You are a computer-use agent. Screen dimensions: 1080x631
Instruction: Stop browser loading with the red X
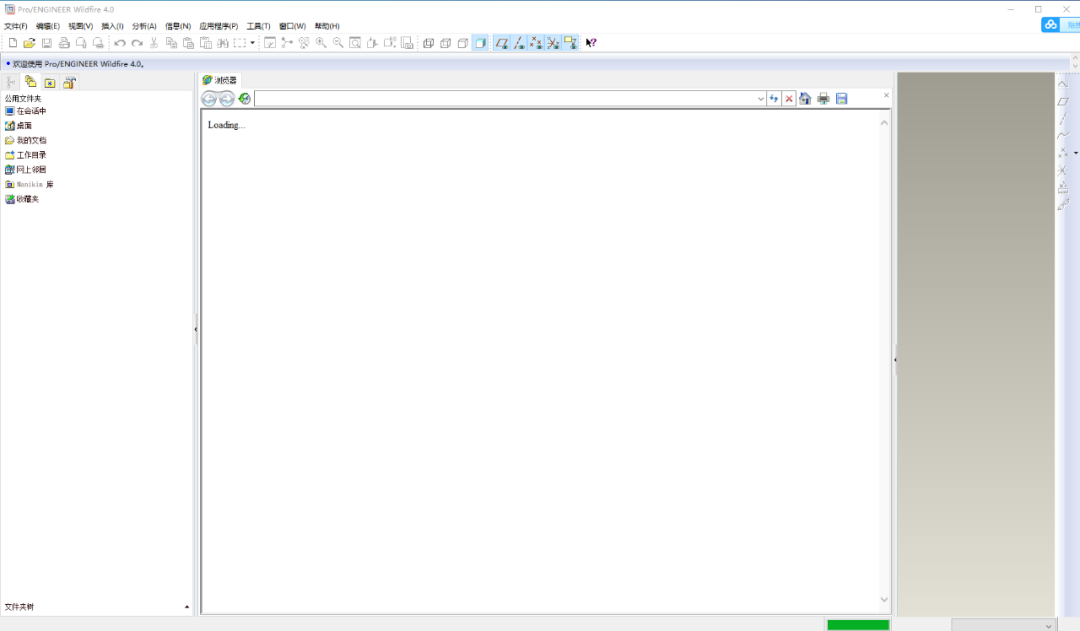point(789,99)
